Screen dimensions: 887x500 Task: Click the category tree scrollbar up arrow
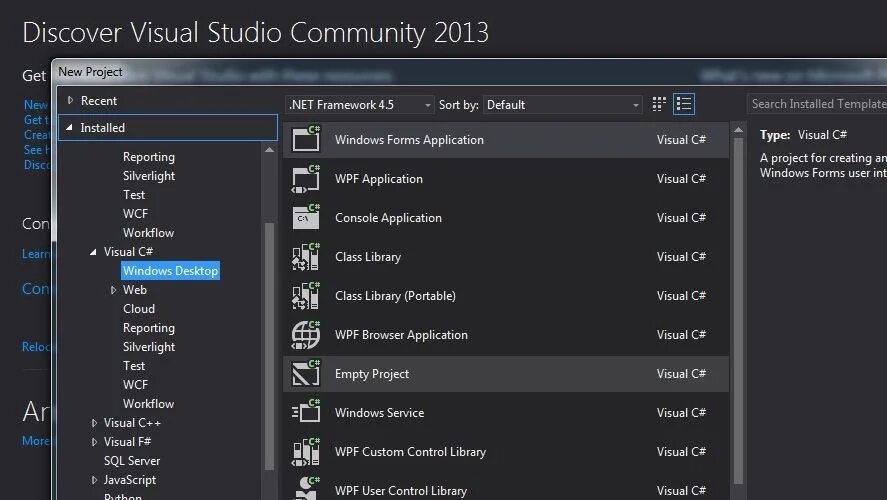(269, 150)
